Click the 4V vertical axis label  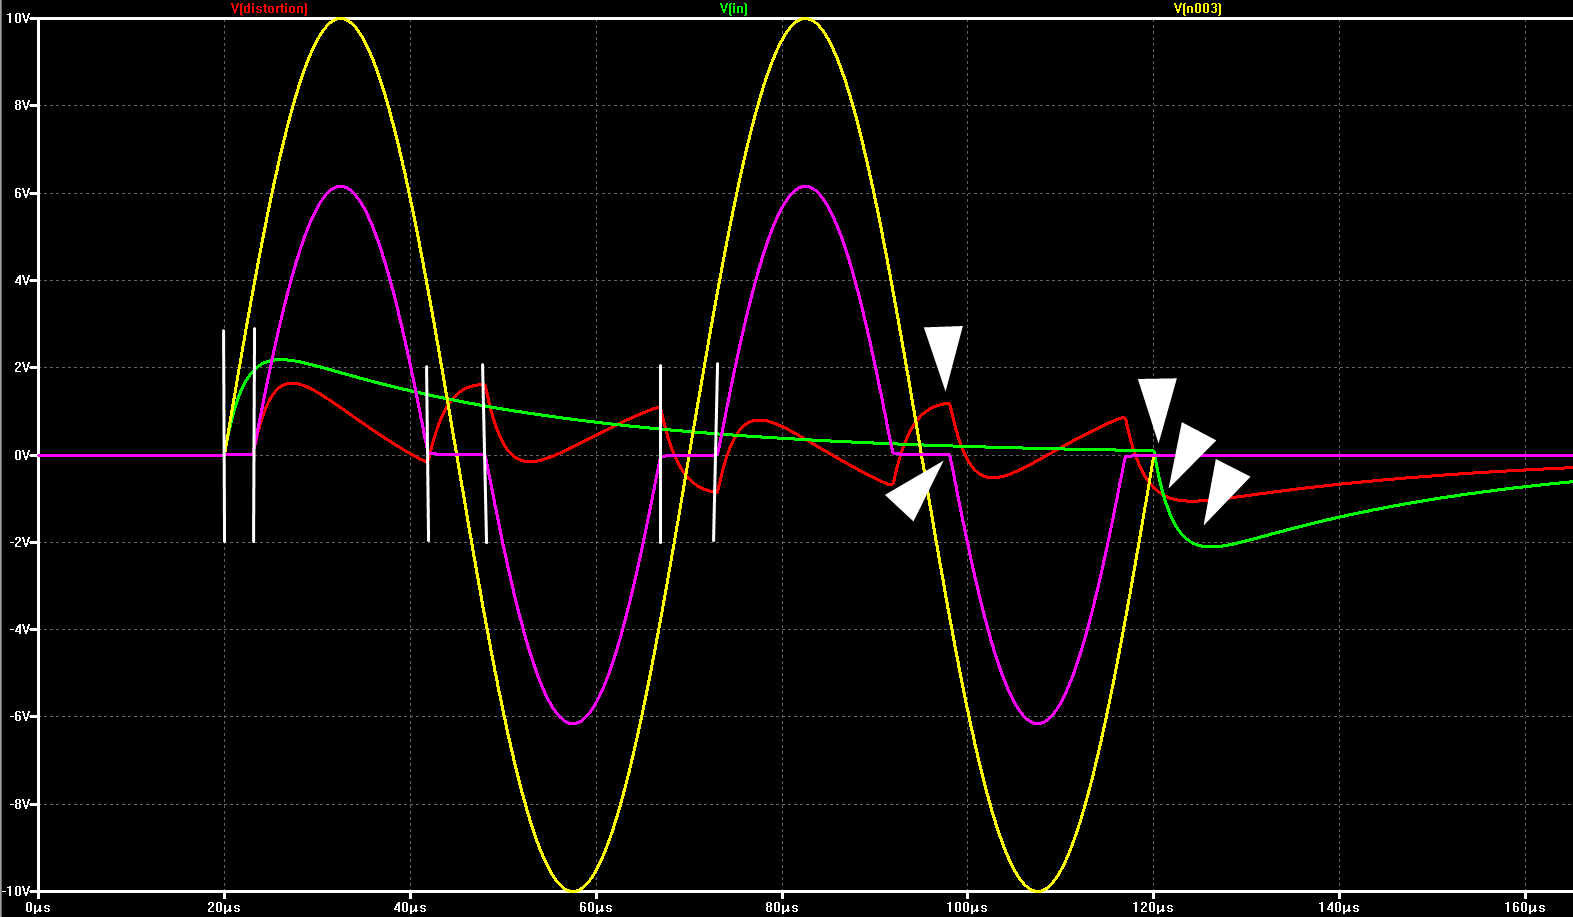click(21, 280)
